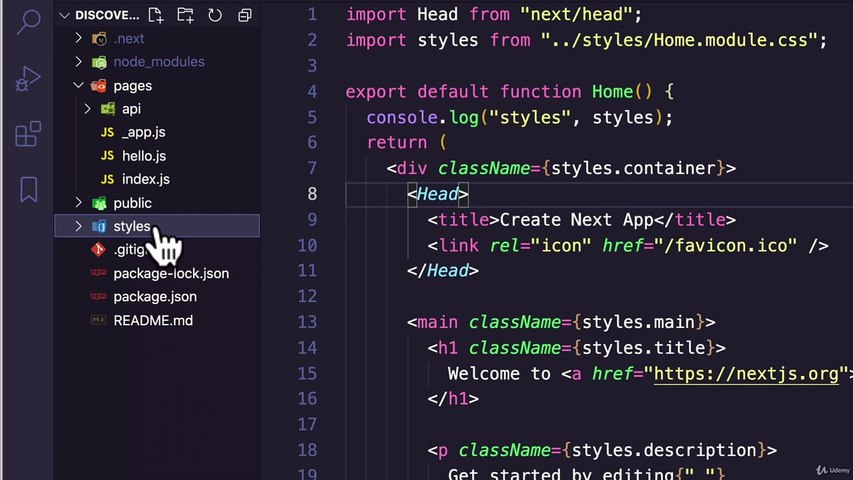Create a new folder in explorer
Image resolution: width=853 pixels, height=480 pixels.
(x=186, y=15)
